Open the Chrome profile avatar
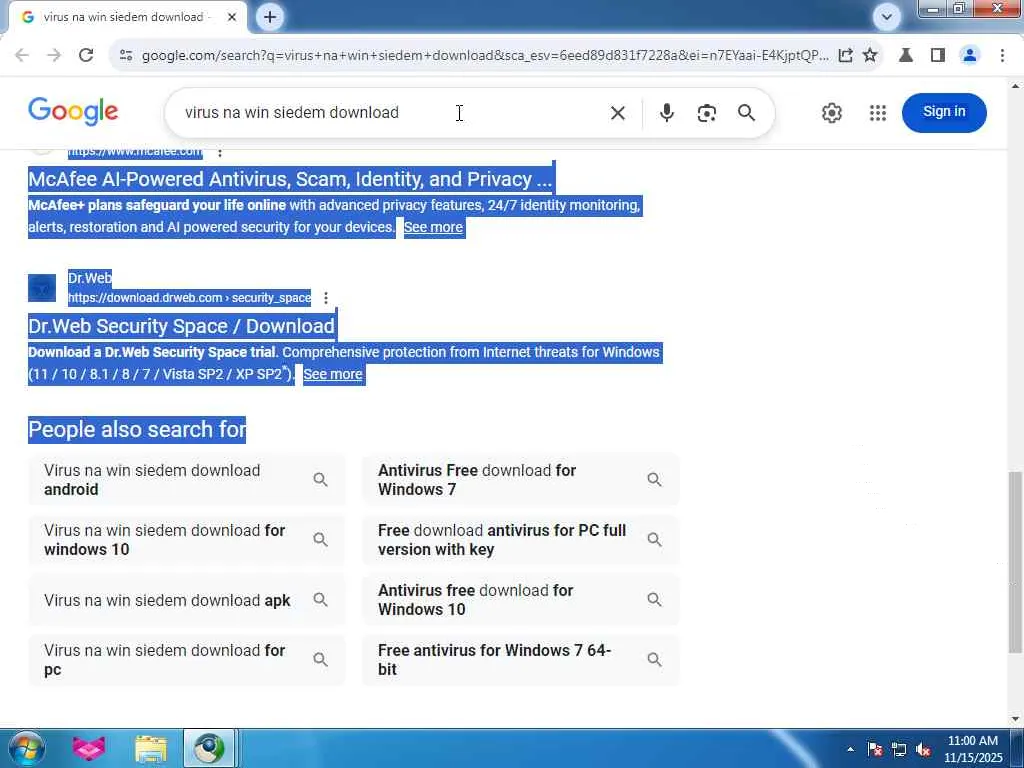The image size is (1024, 768). (970, 56)
